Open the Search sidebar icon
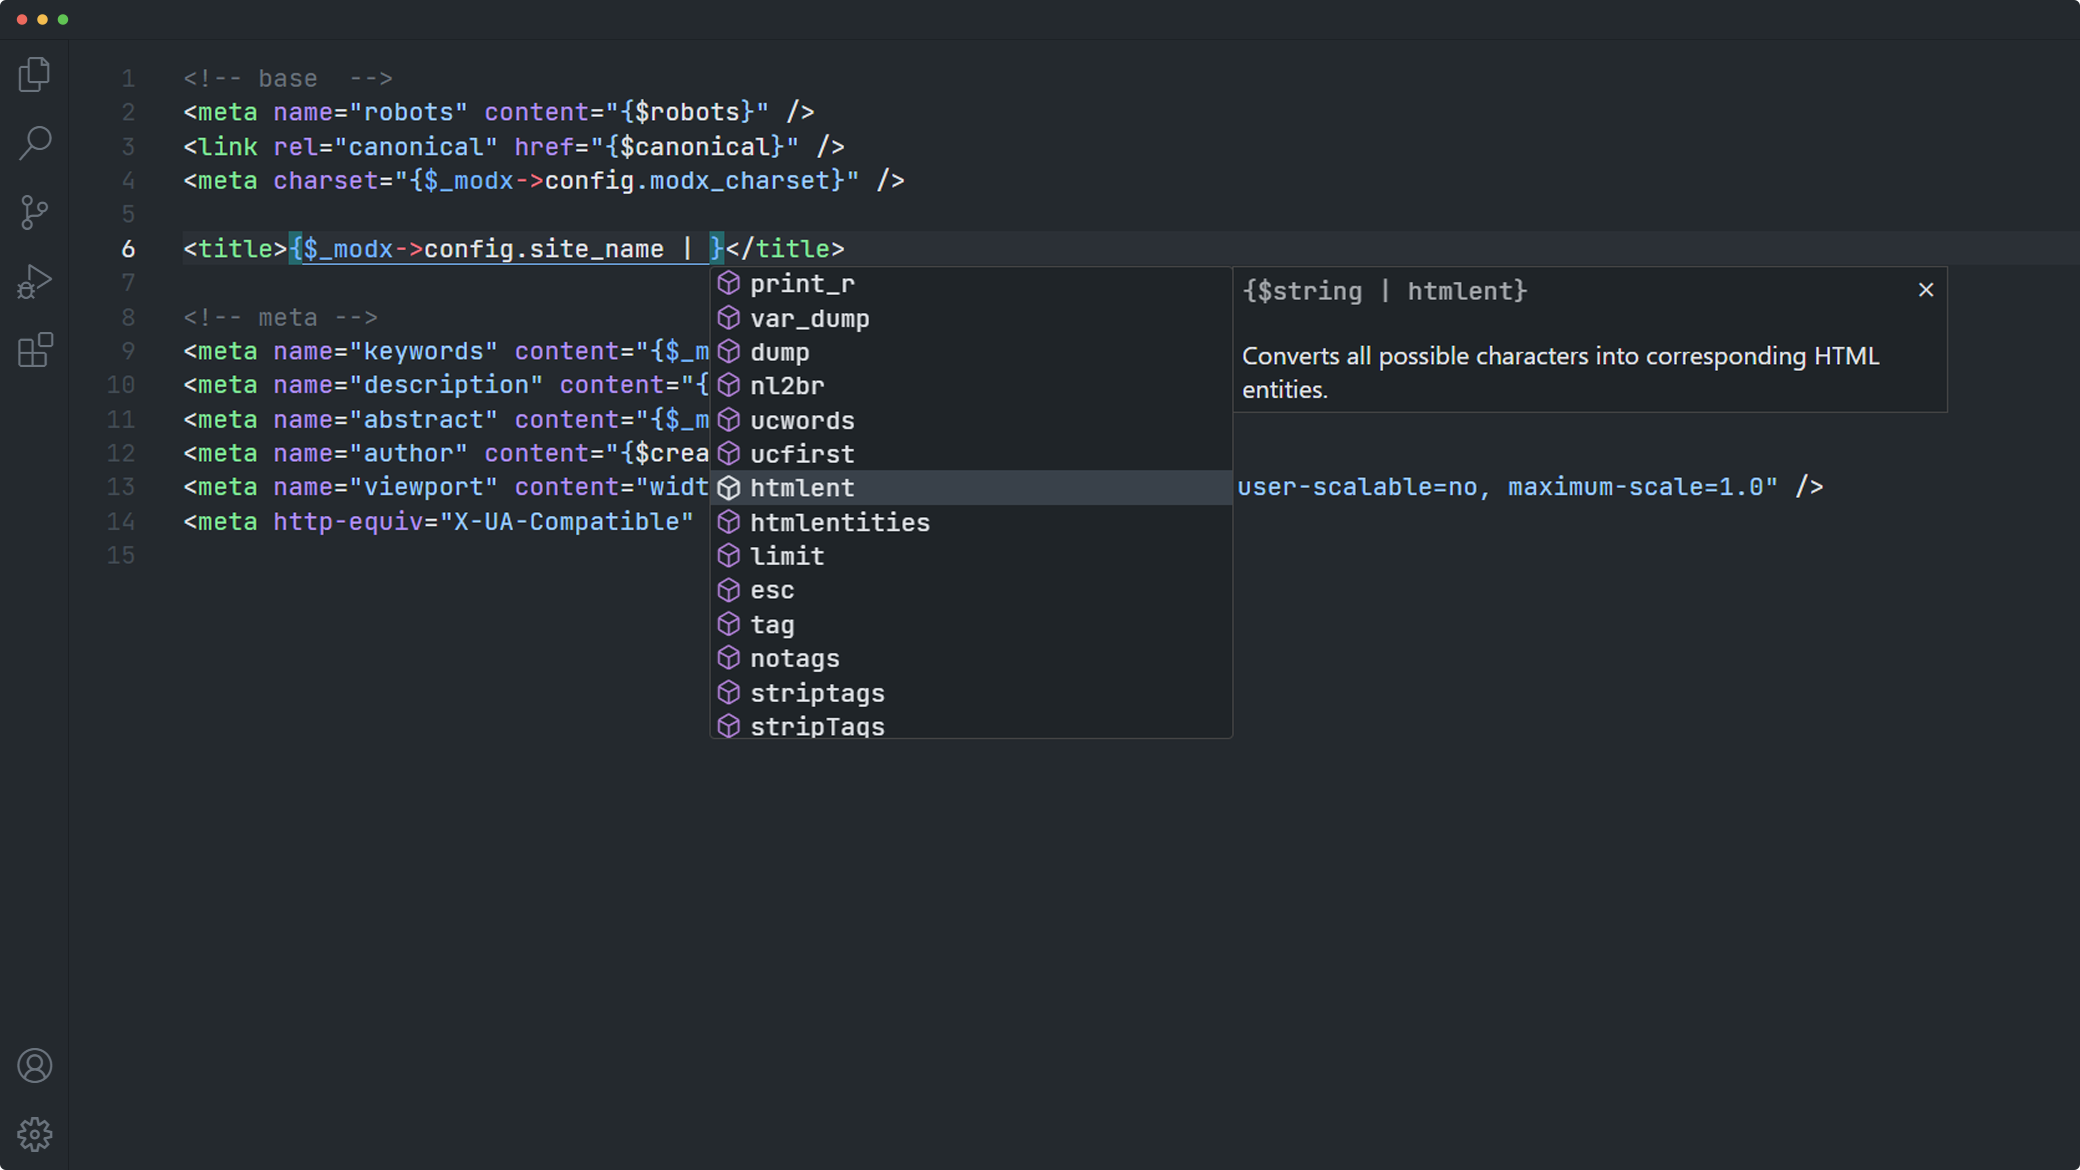 (x=35, y=143)
